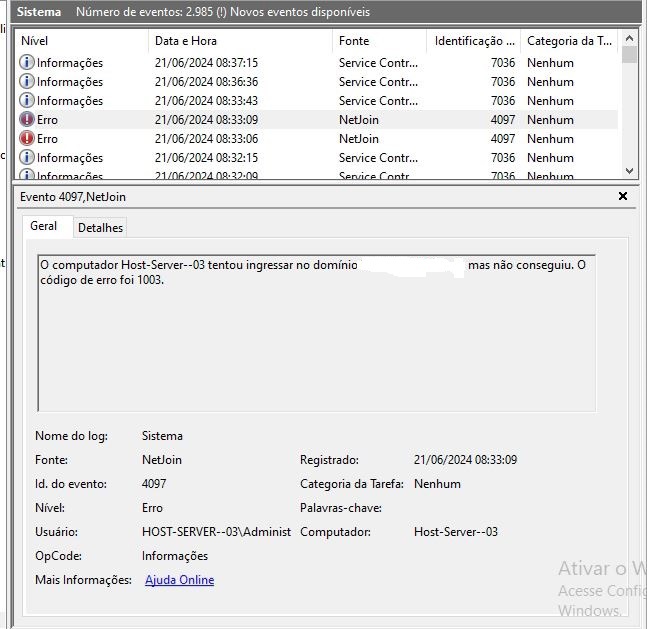Click Nome do log value Sistema

162,436
